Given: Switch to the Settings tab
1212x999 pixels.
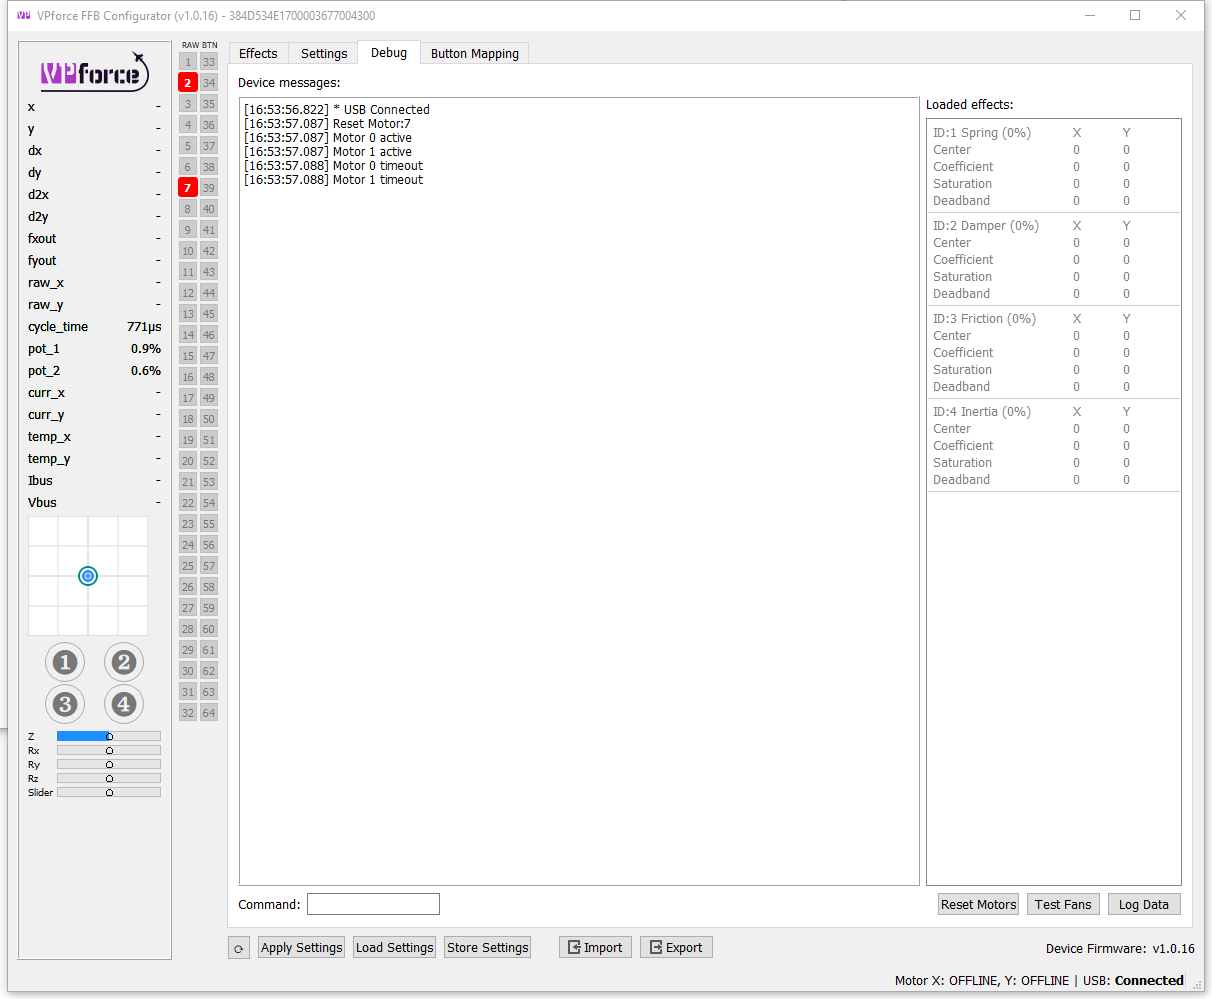Looking at the screenshot, I should tap(323, 53).
